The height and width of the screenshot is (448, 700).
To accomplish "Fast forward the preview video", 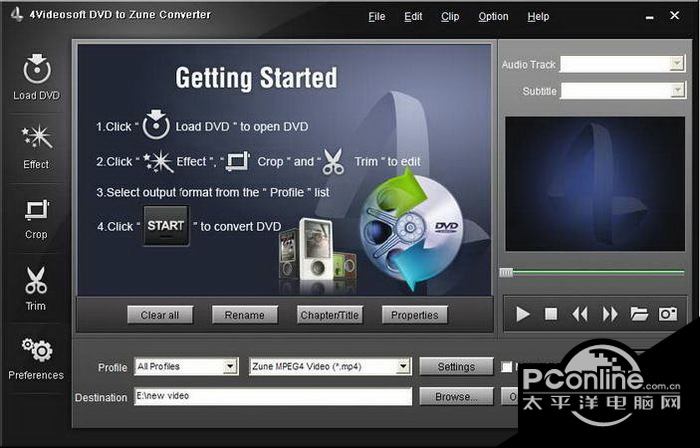I will (x=610, y=314).
